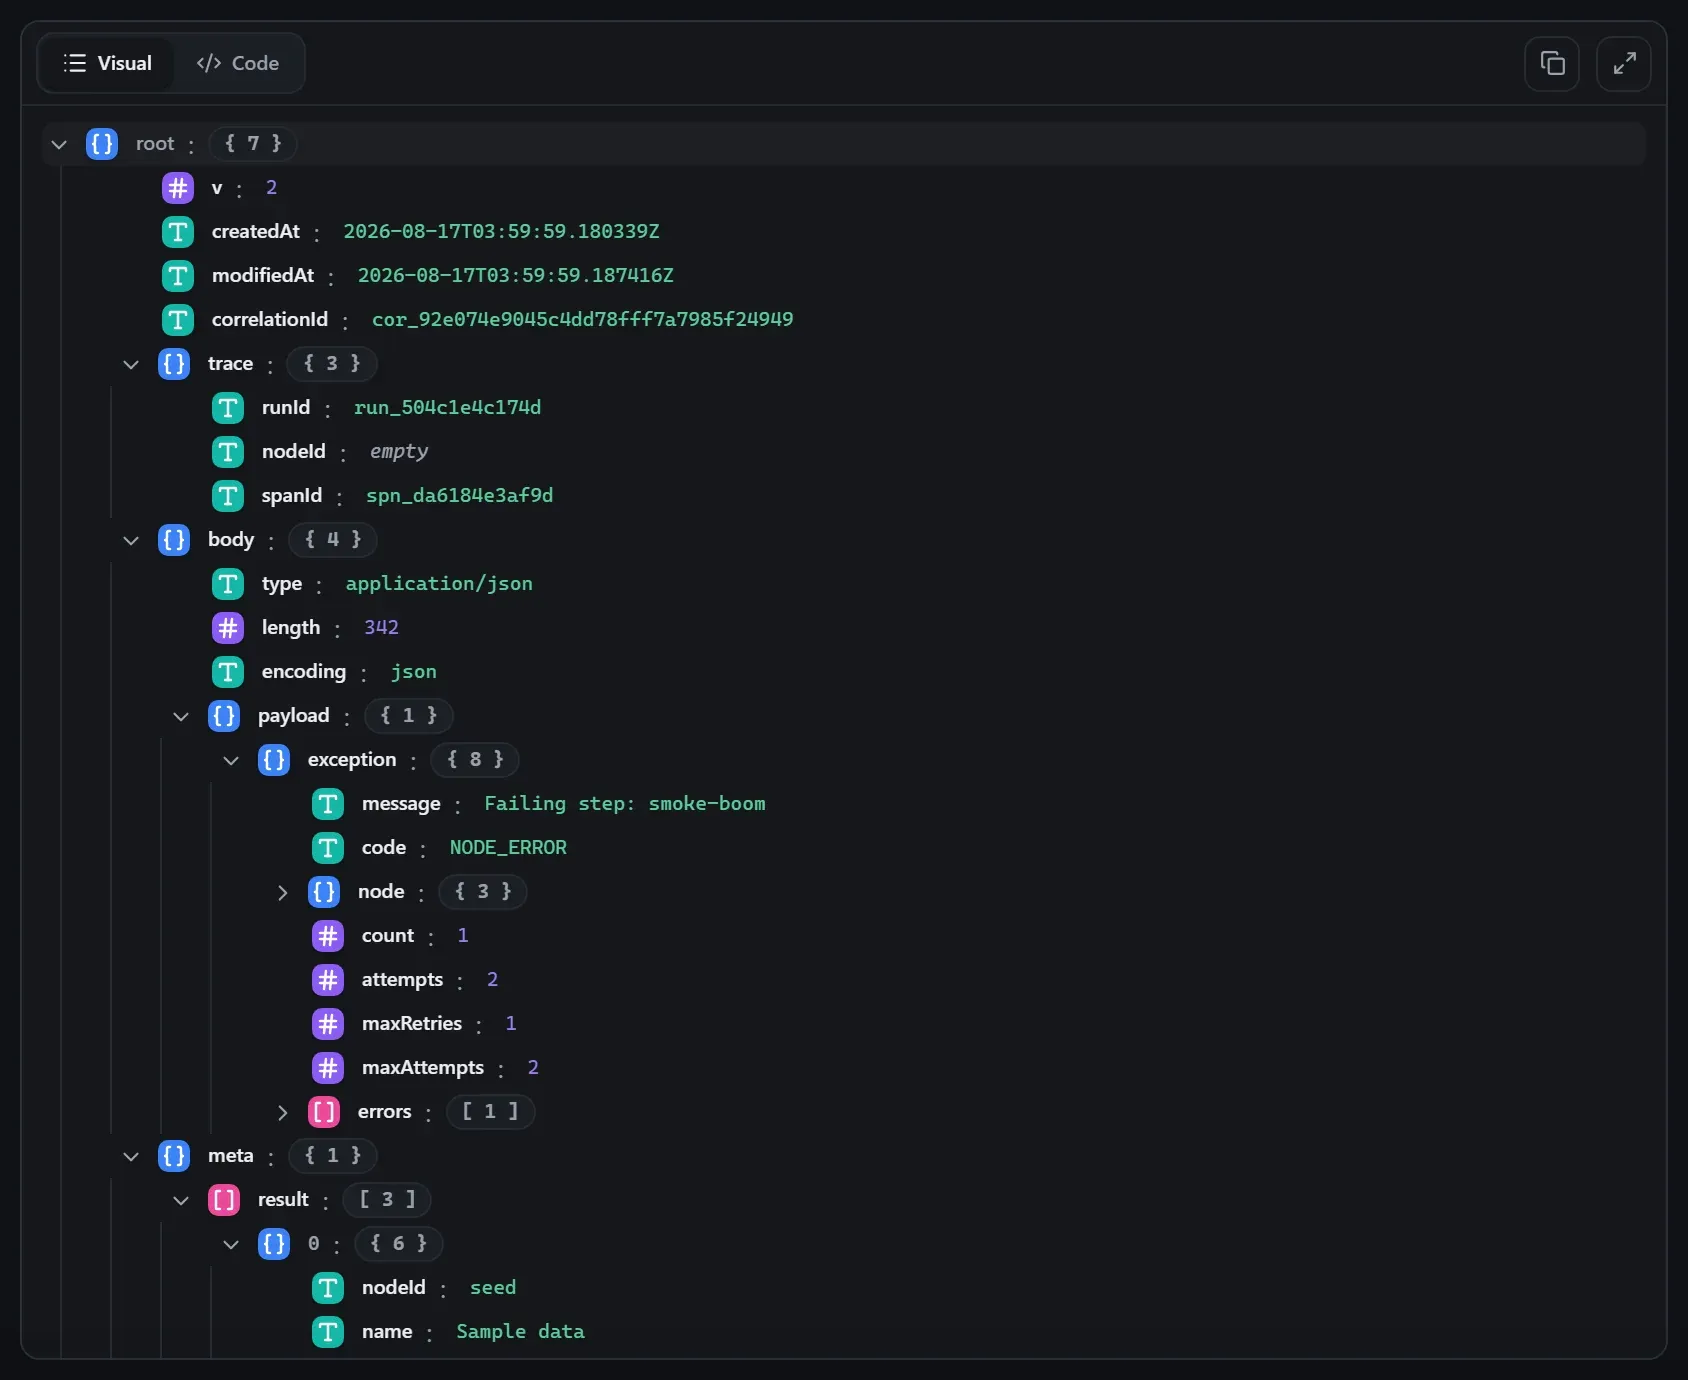Select the spanId value spn_da6184e3af9d
The image size is (1688, 1380).
coord(459,496)
